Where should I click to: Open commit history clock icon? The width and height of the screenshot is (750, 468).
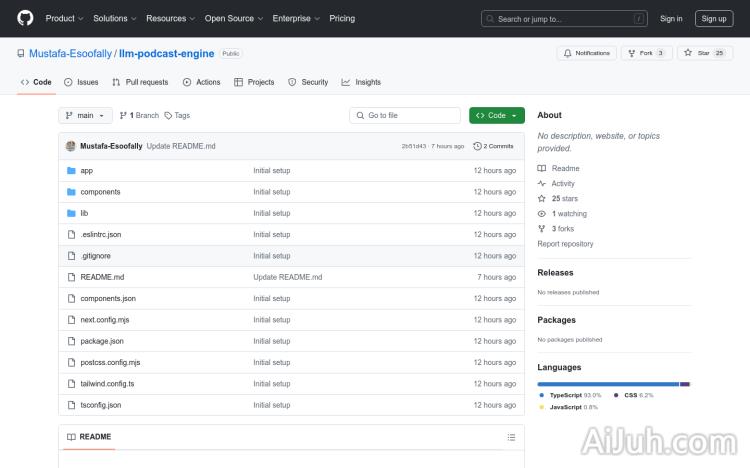[x=477, y=146]
